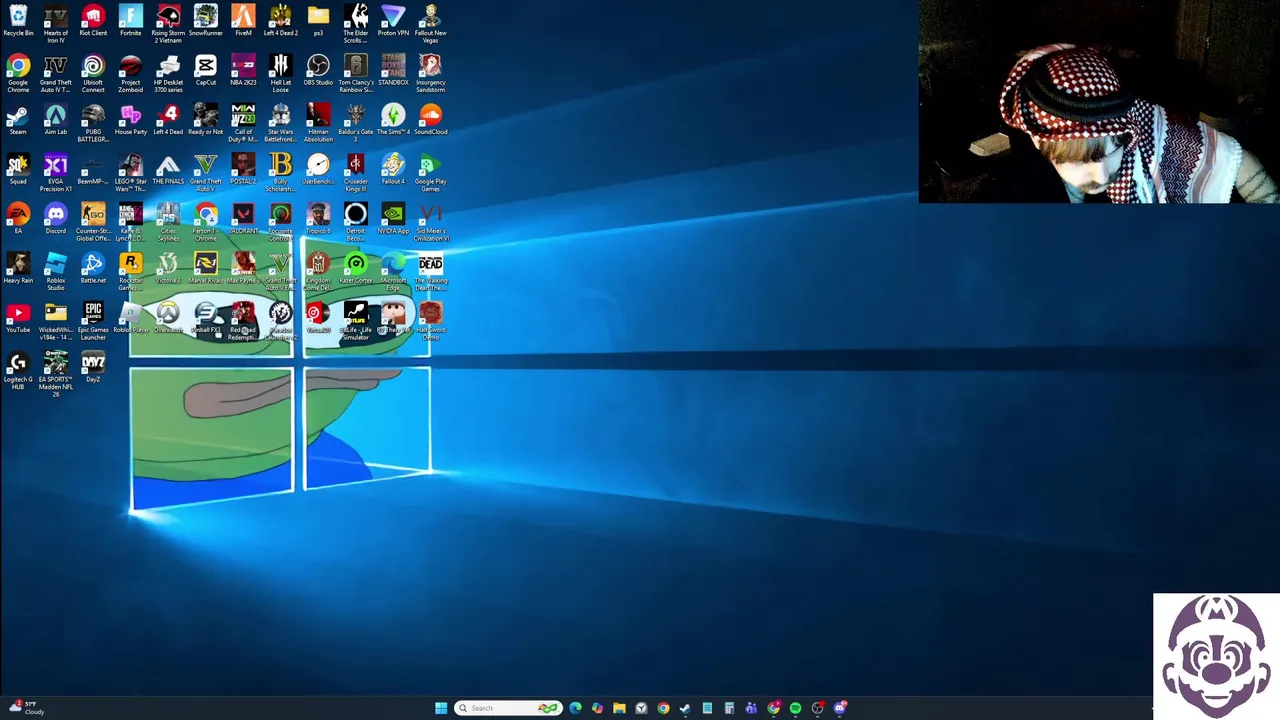Select the Squad desktop icon
This screenshot has height=720, width=1280.
pyautogui.click(x=18, y=170)
